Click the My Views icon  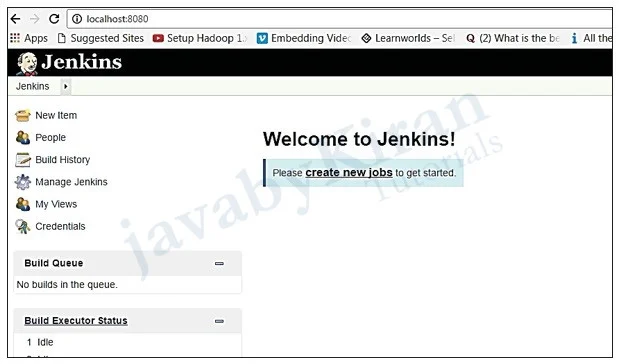coord(23,204)
